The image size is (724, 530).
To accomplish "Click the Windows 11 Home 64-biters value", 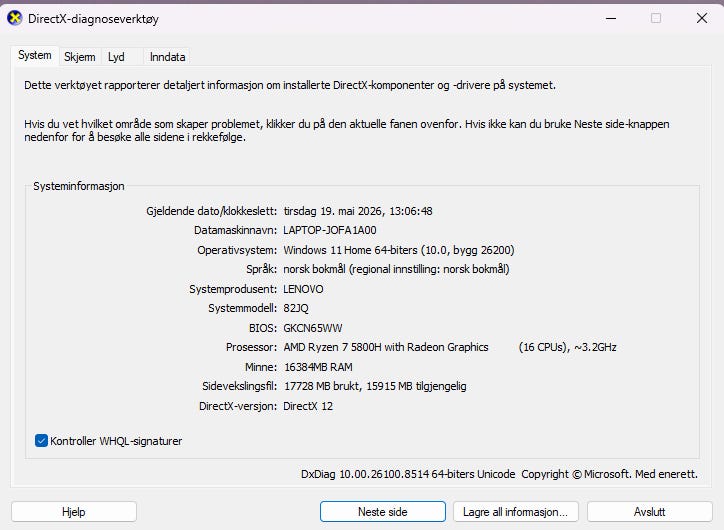I will click(x=399, y=250).
